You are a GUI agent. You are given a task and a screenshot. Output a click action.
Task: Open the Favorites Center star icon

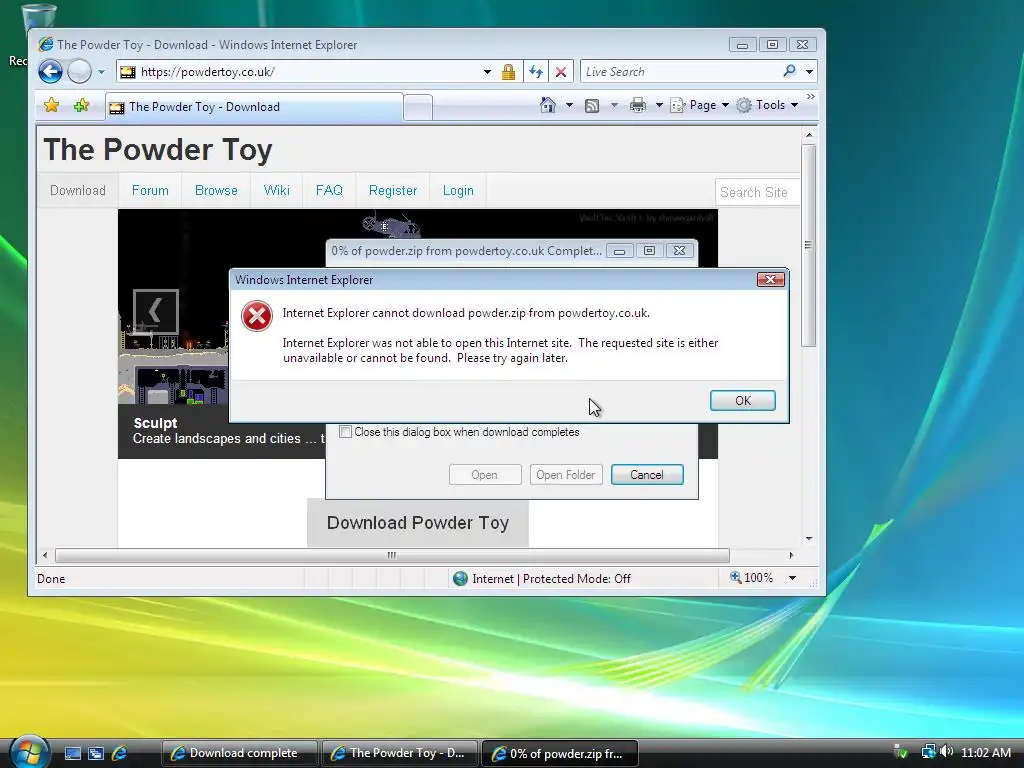pos(52,105)
